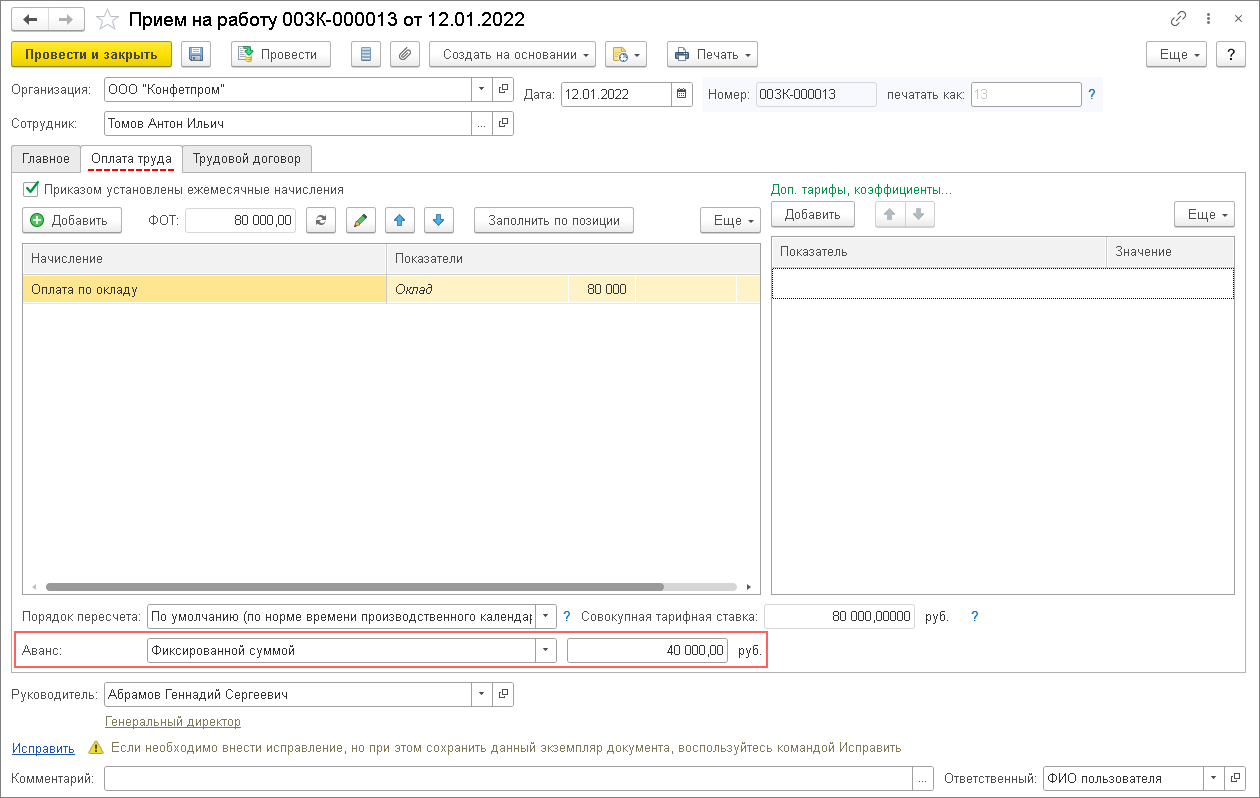Click the Провести и закрыть button
This screenshot has width=1260, height=798.
(x=91, y=54)
